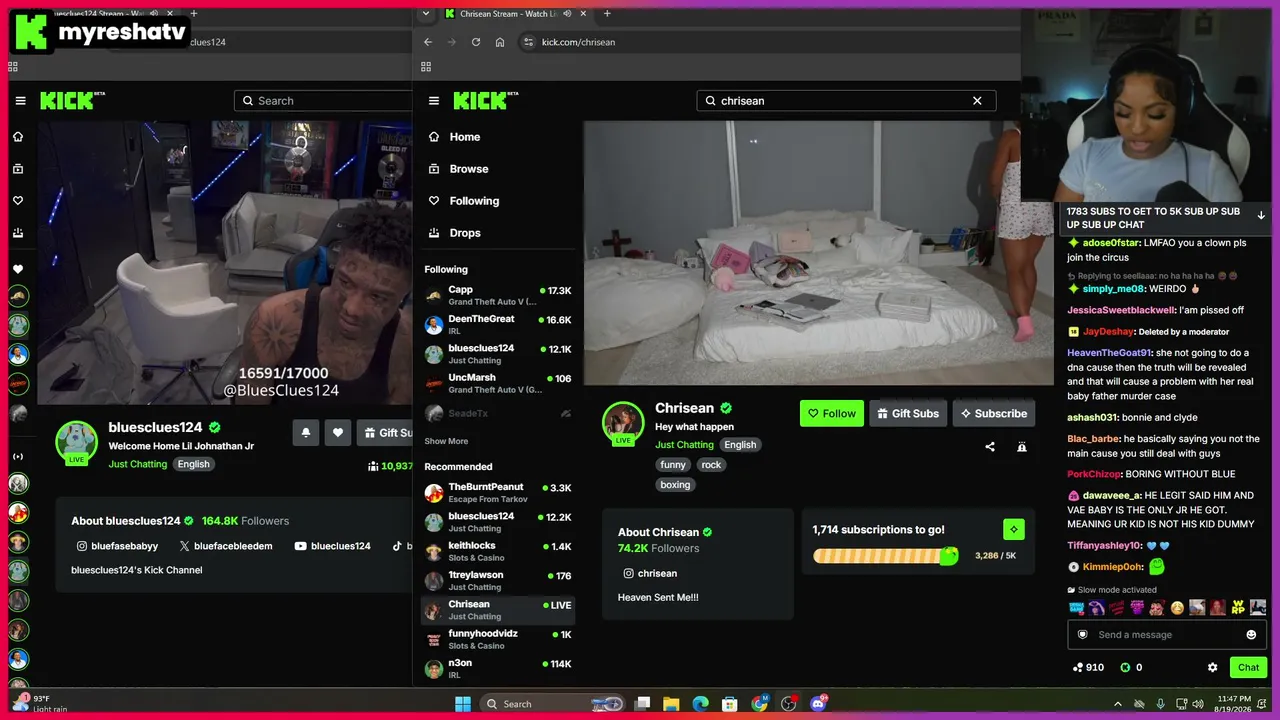The width and height of the screenshot is (1280, 720).
Task: Click the Kick logo in bluesclues124 window
Action: 72,100
